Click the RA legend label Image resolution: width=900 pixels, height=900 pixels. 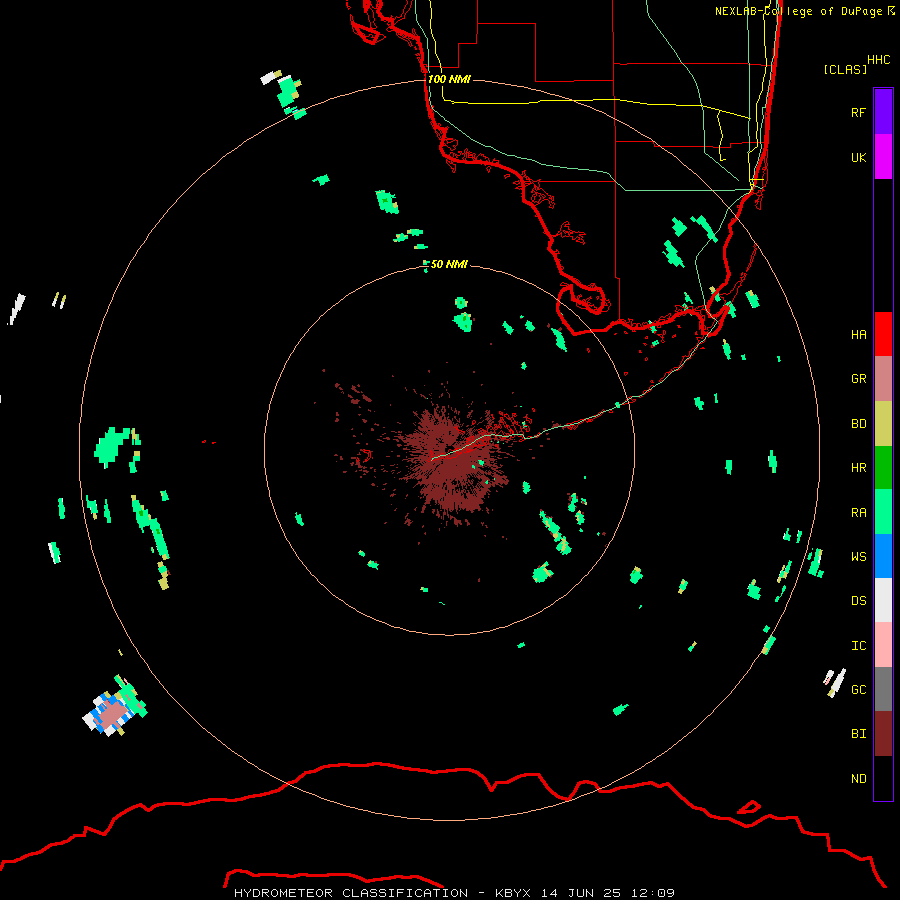pos(858,513)
